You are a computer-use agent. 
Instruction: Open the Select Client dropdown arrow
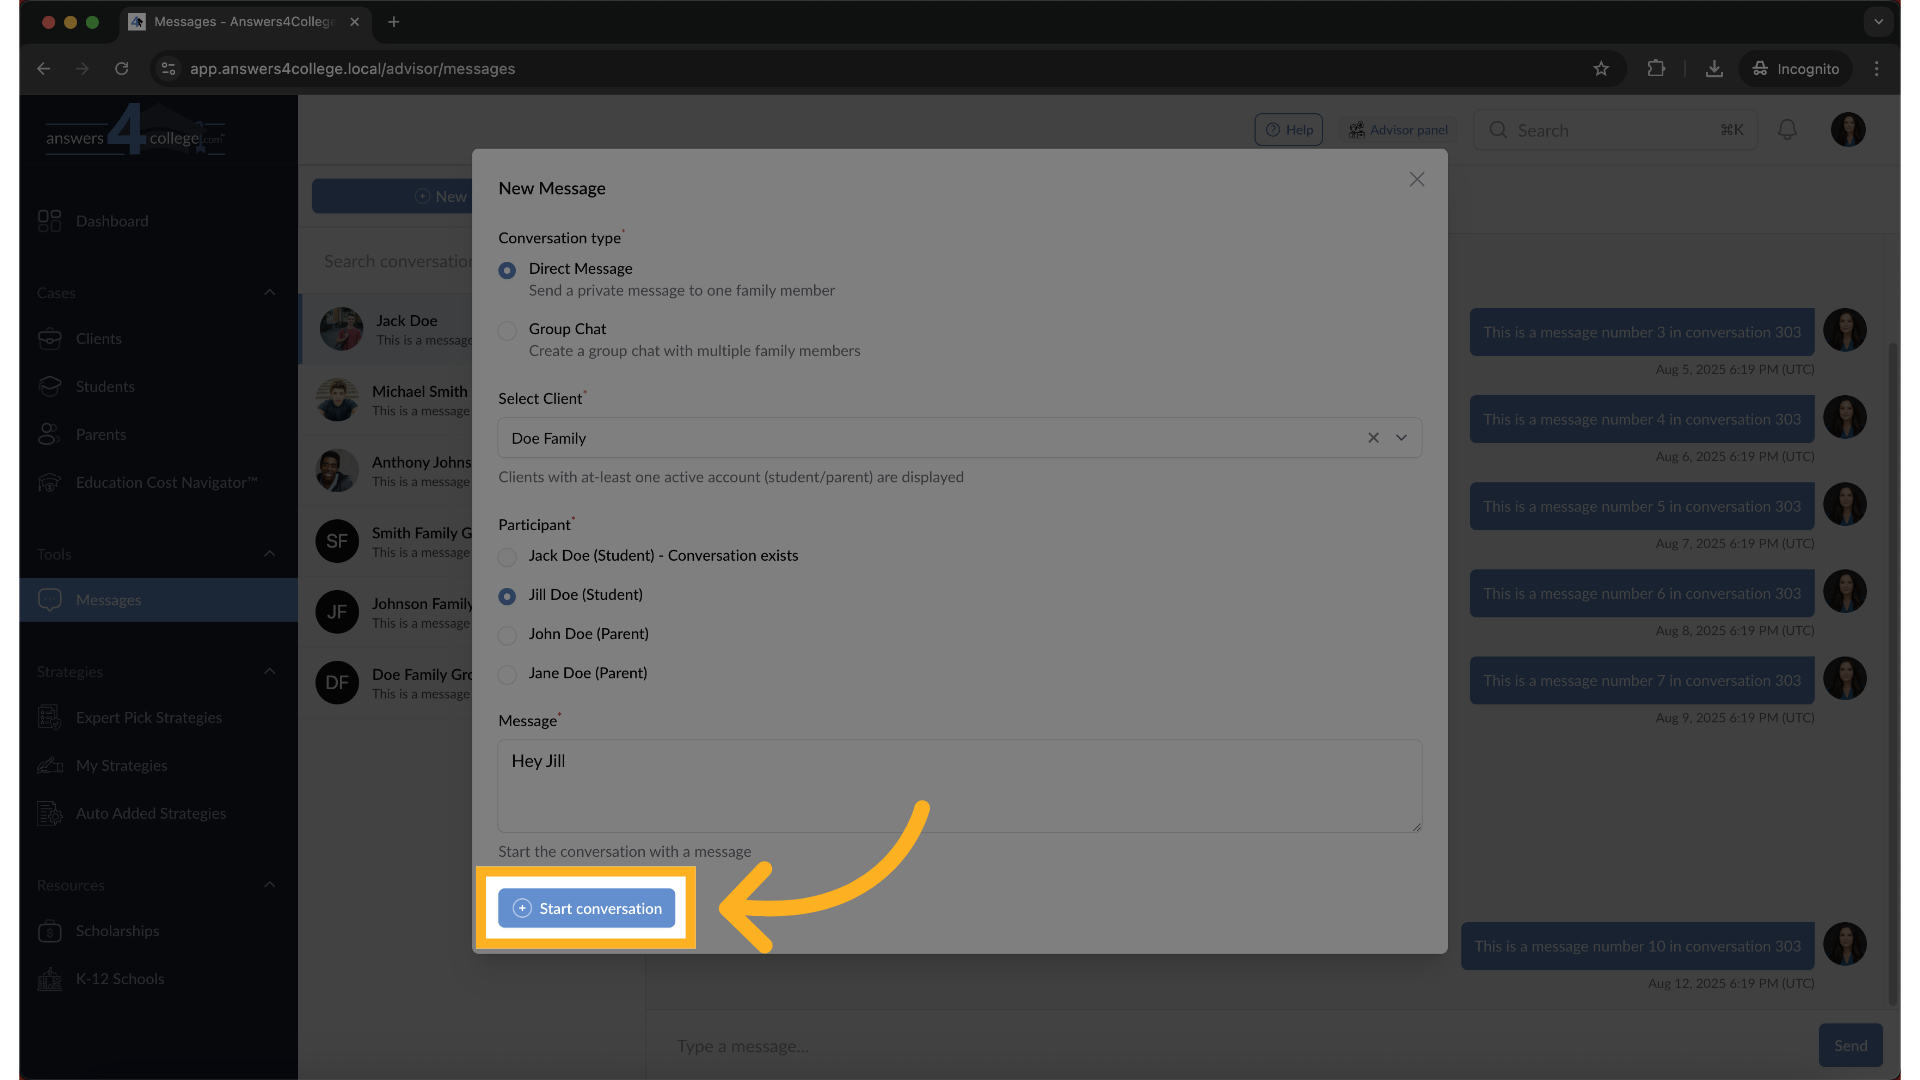point(1401,438)
